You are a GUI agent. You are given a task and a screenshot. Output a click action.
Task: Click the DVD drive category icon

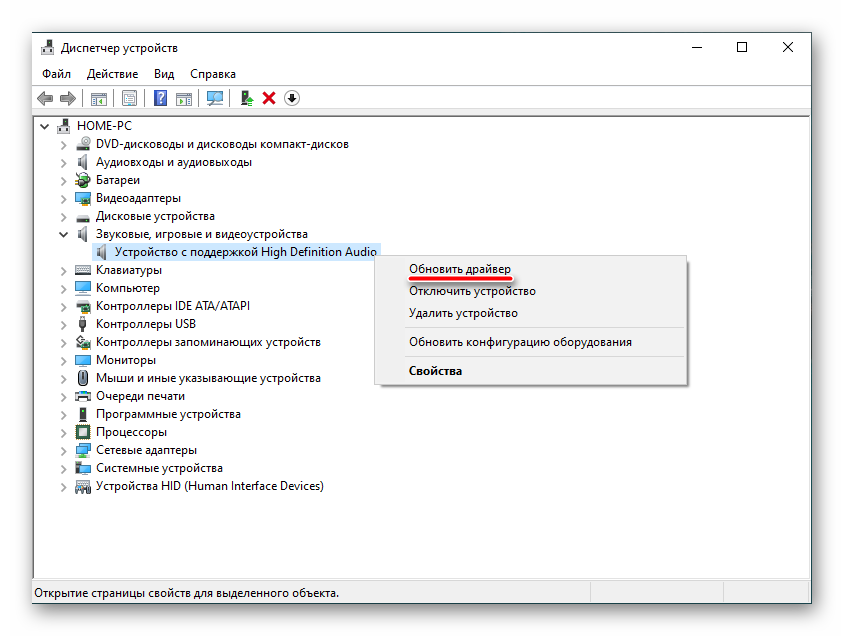(83, 144)
